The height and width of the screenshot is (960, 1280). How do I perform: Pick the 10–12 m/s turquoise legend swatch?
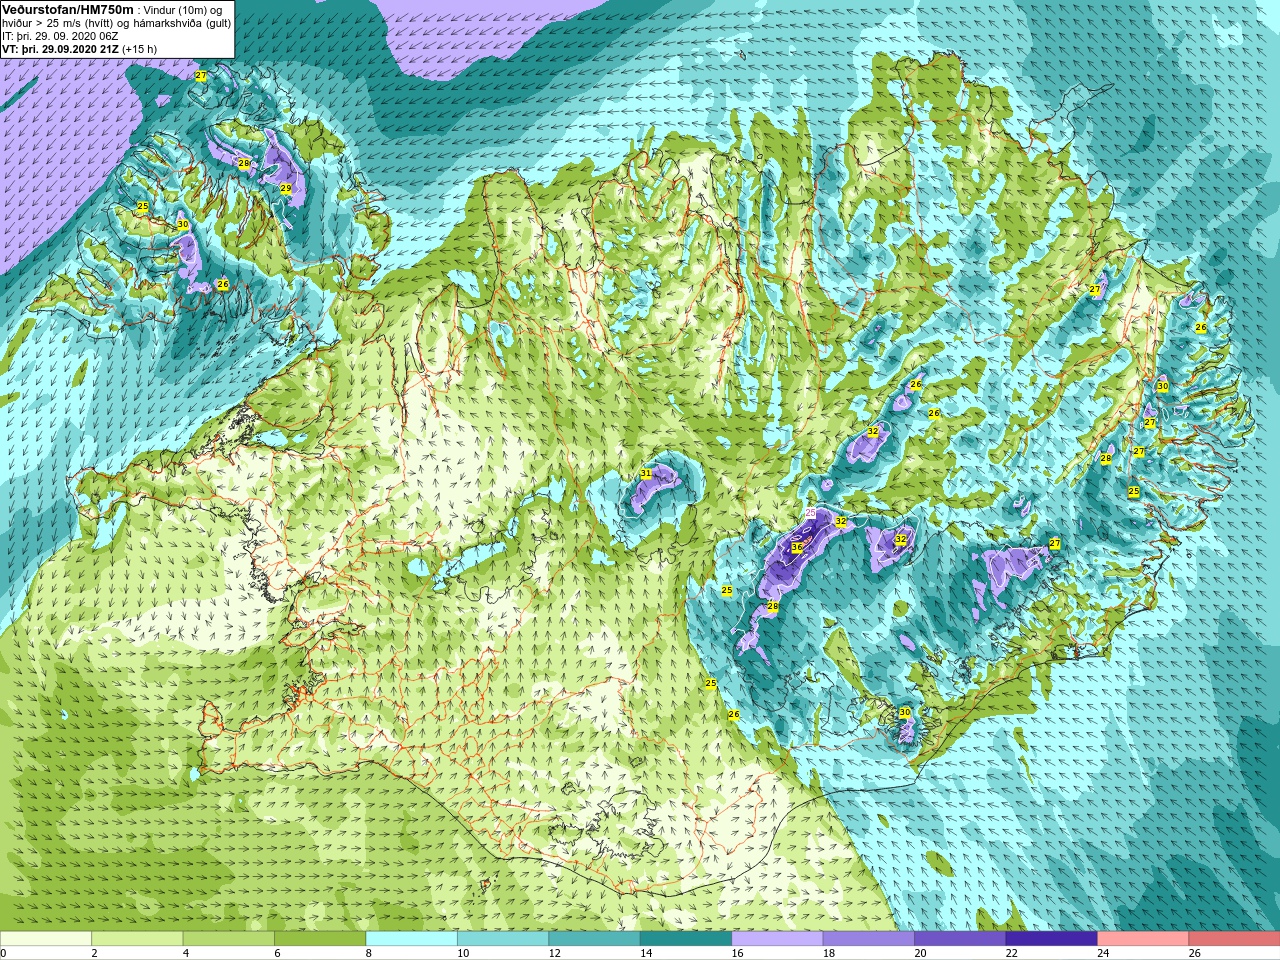[503, 939]
